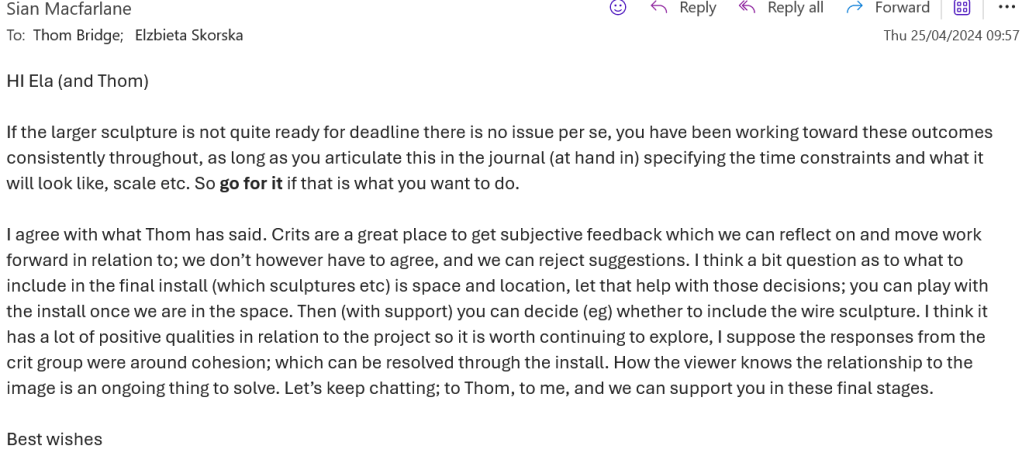Screen dimensions: 1022x456
Task: Click the "To:" recipients label
Action: 16,35
